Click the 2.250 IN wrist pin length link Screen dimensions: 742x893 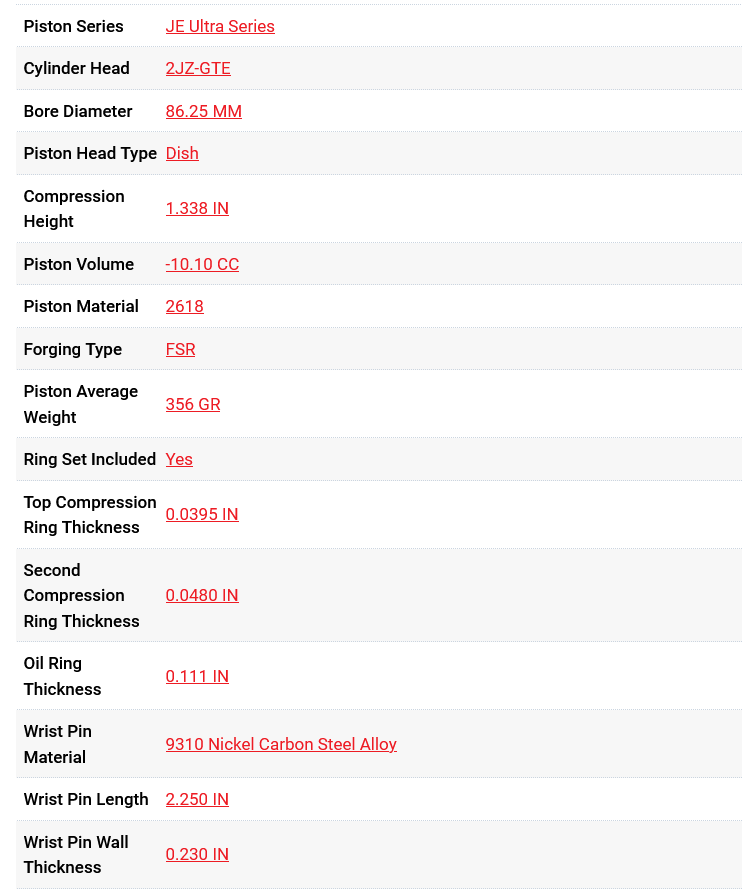(x=197, y=799)
